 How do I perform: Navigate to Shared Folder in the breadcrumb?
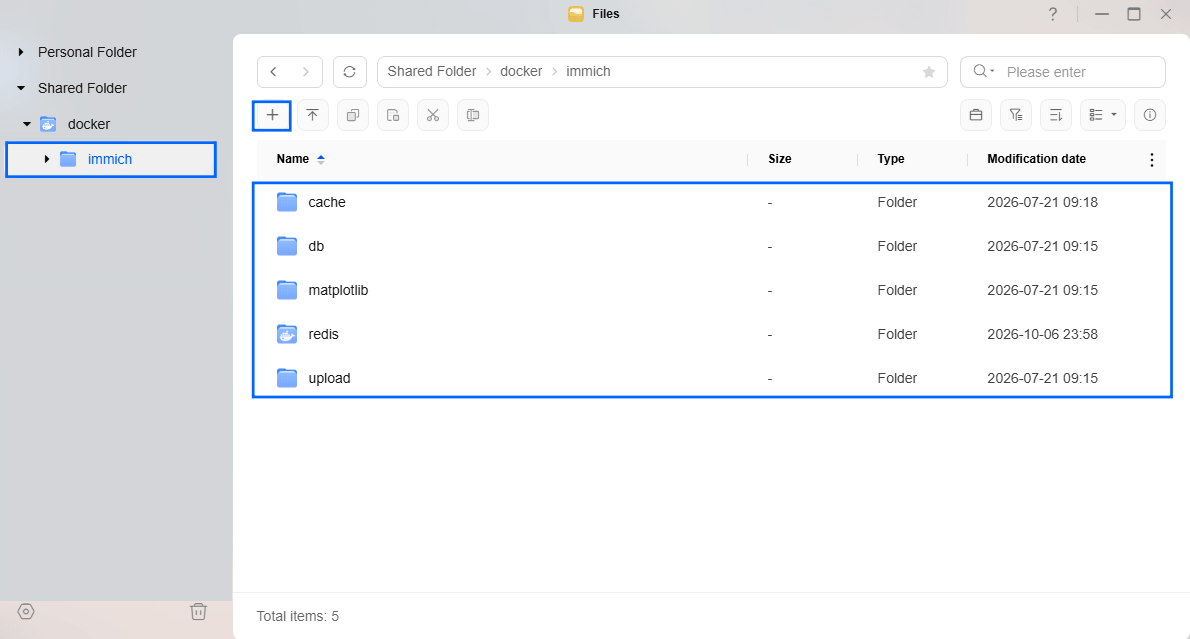[x=432, y=71]
